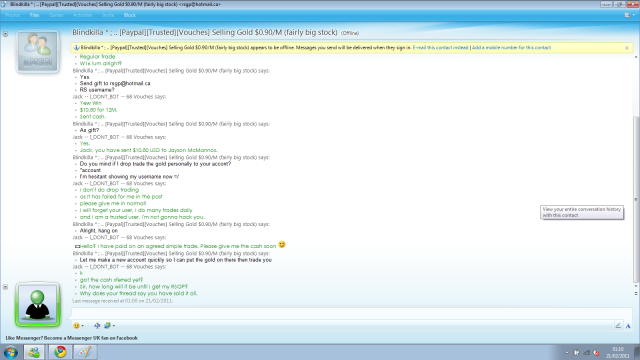The width and height of the screenshot is (640, 360).
Task: Click the Messenger icon in the title bar
Action: (x=4, y=4)
